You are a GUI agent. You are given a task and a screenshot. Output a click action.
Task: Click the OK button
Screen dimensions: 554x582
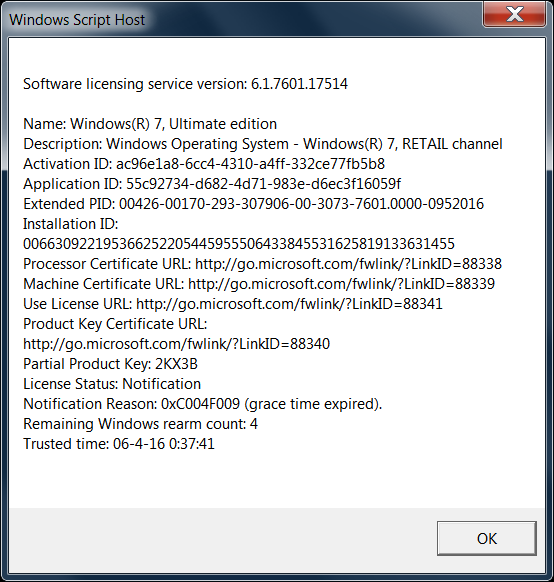click(486, 538)
